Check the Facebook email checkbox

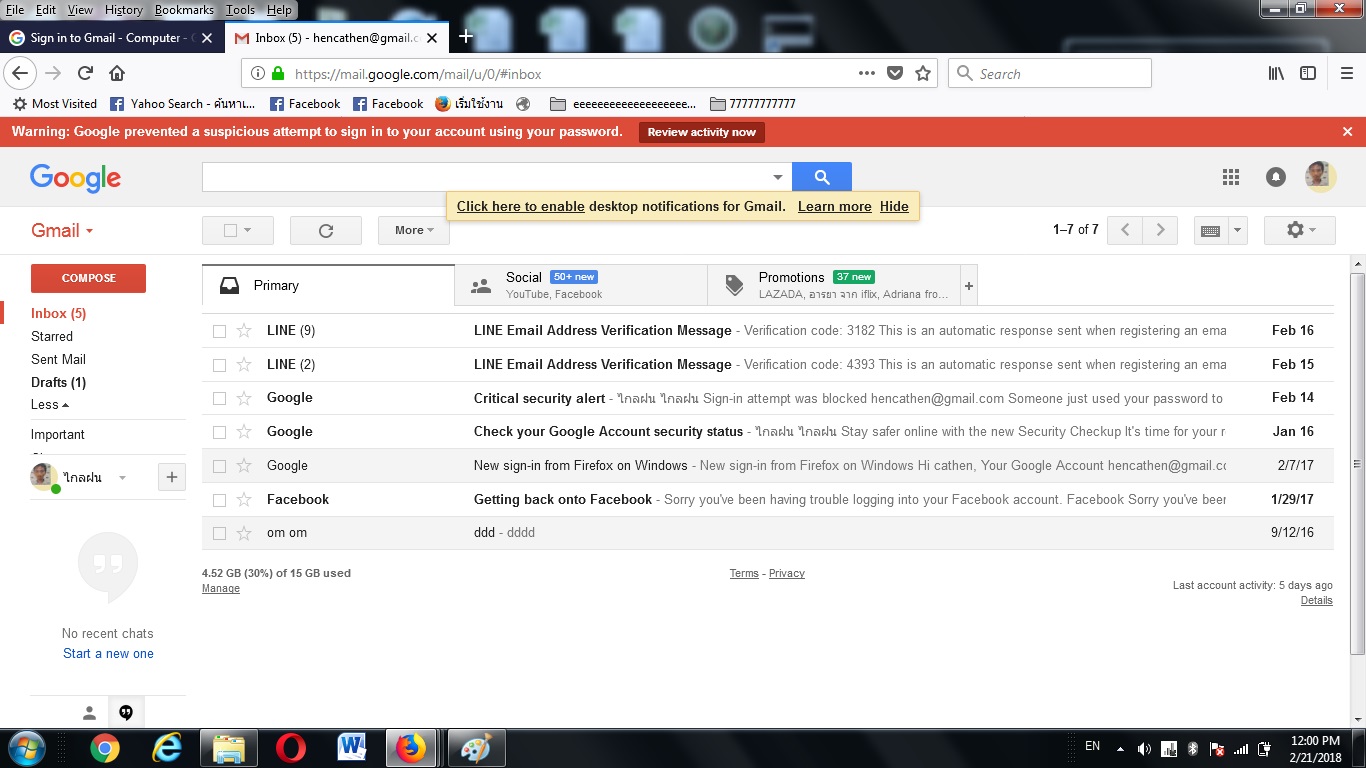coord(219,499)
